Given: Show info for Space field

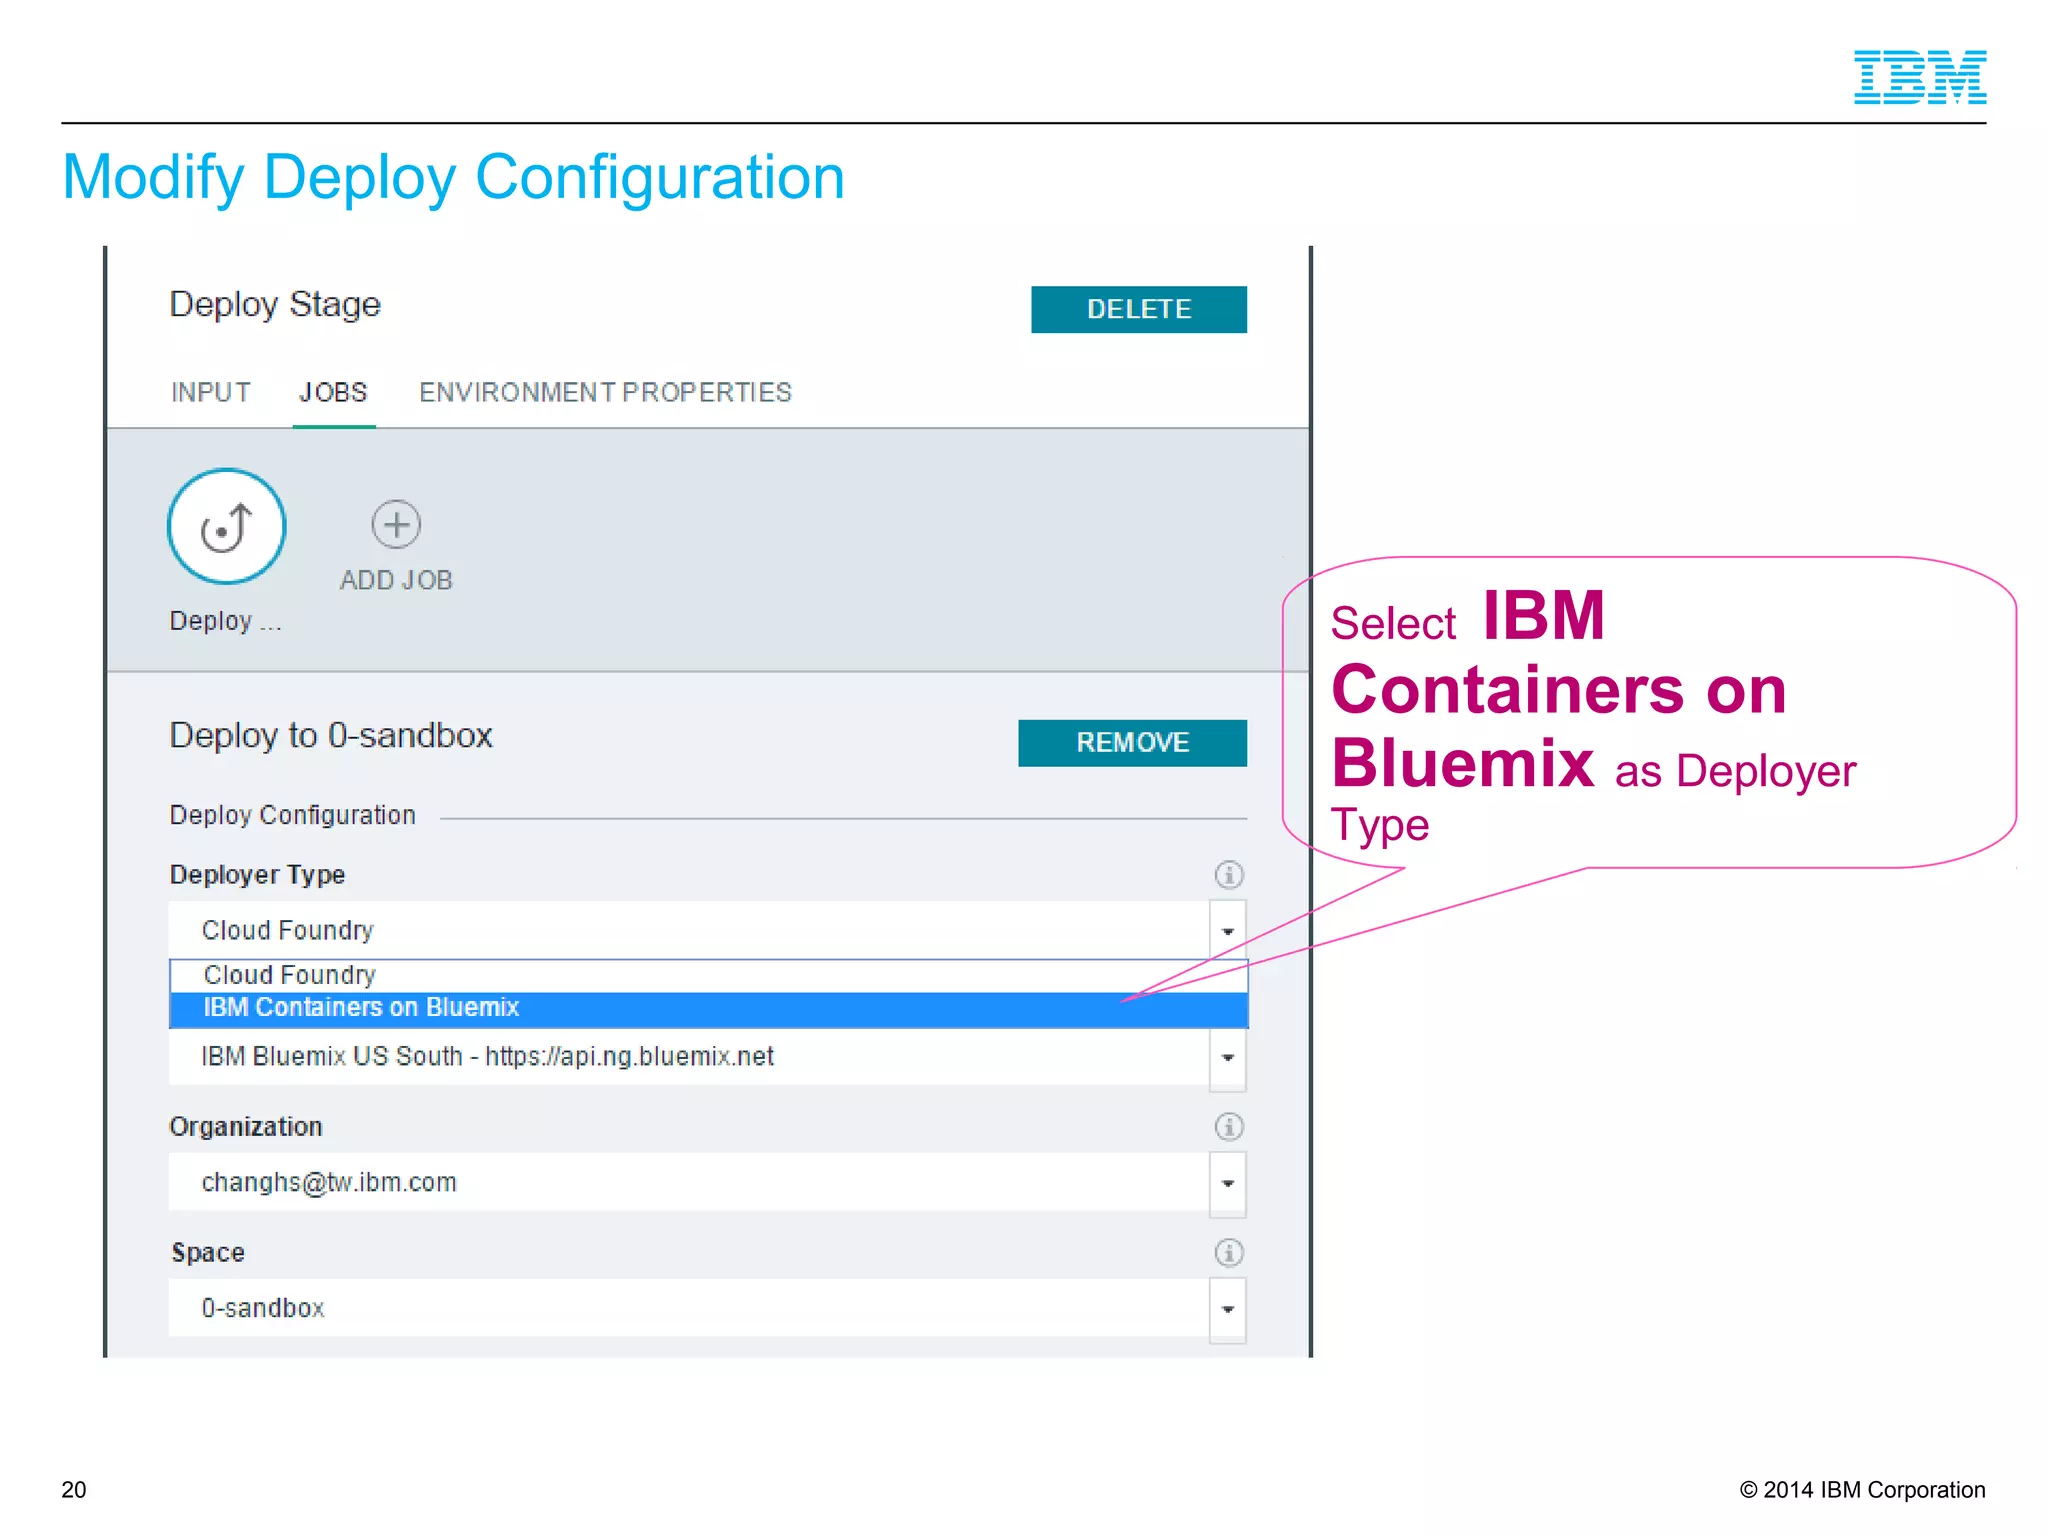Looking at the screenshot, I should [x=1229, y=1253].
